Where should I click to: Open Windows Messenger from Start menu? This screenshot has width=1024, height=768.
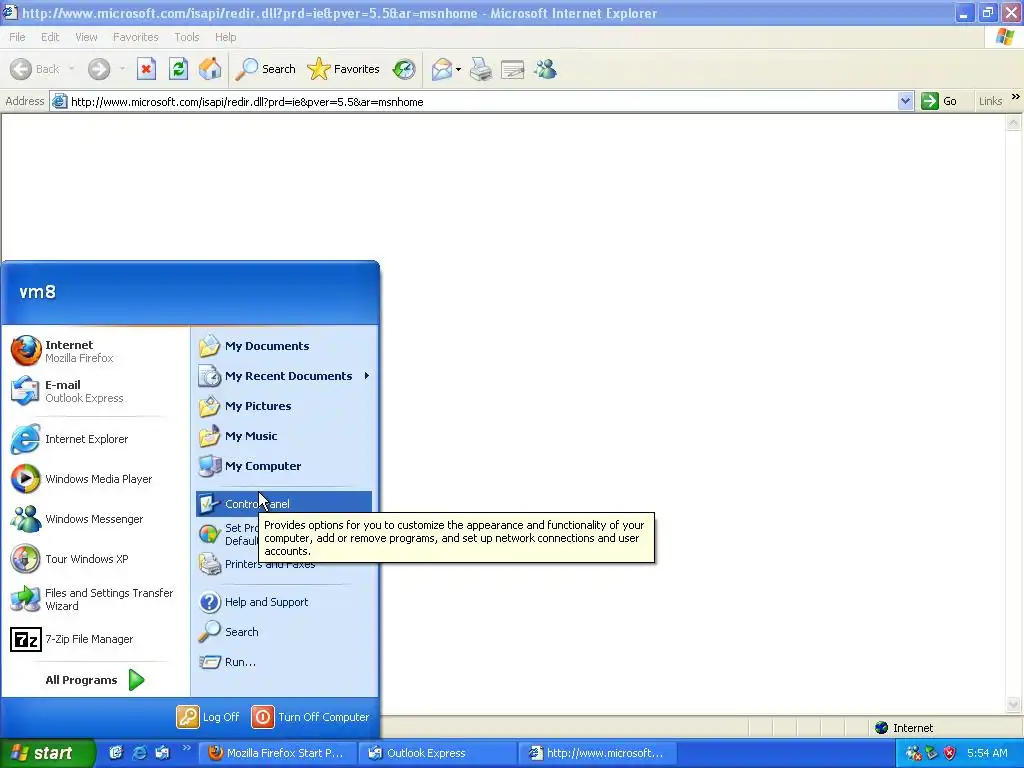pos(95,519)
